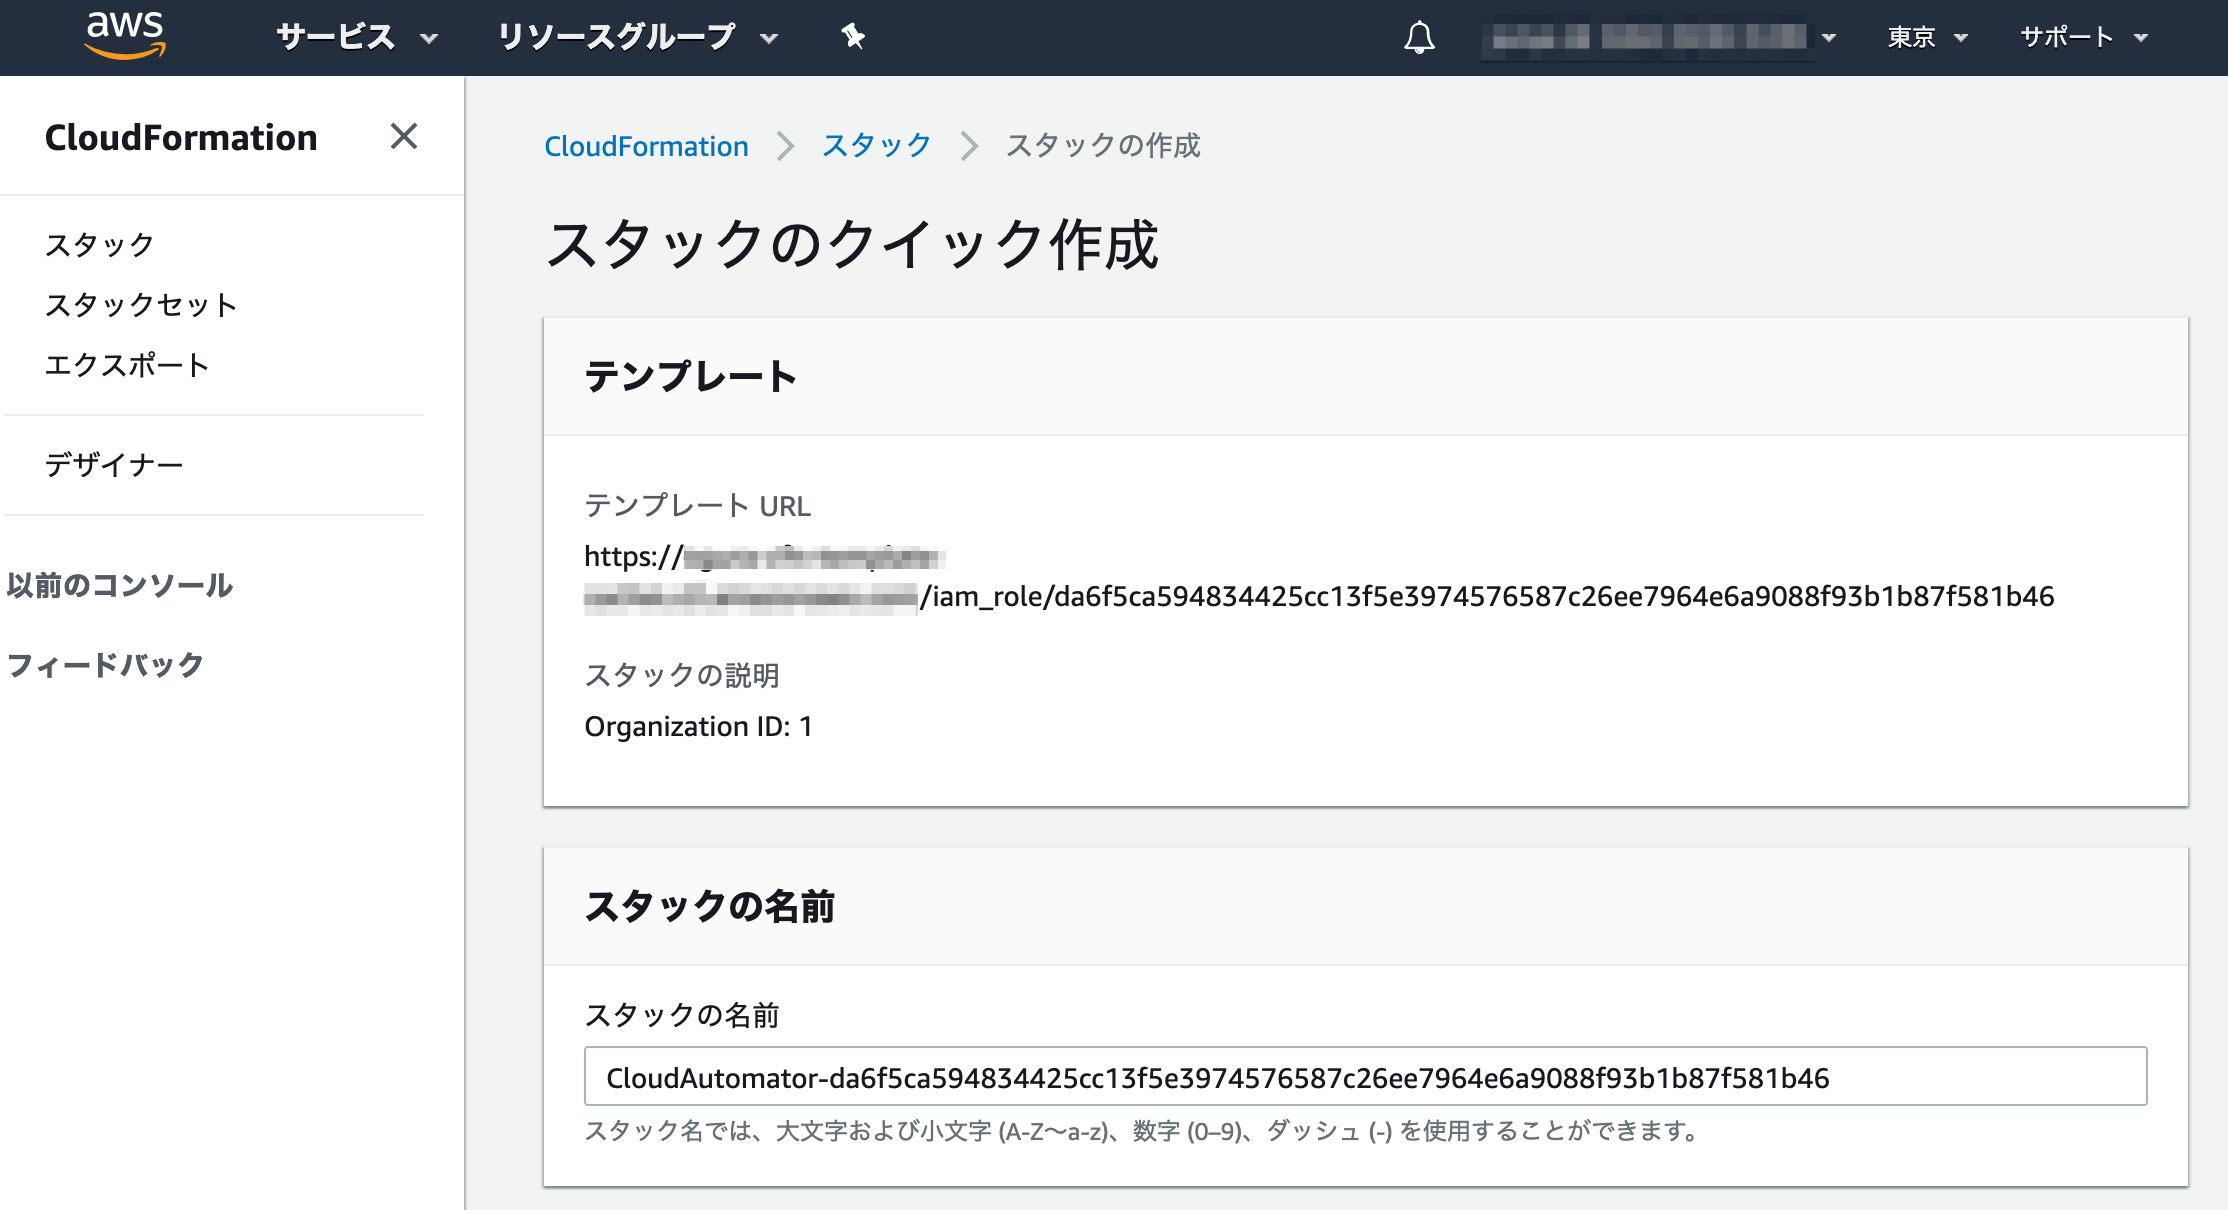Go to スタックセット in the sidebar
This screenshot has width=2228, height=1210.
coord(141,305)
